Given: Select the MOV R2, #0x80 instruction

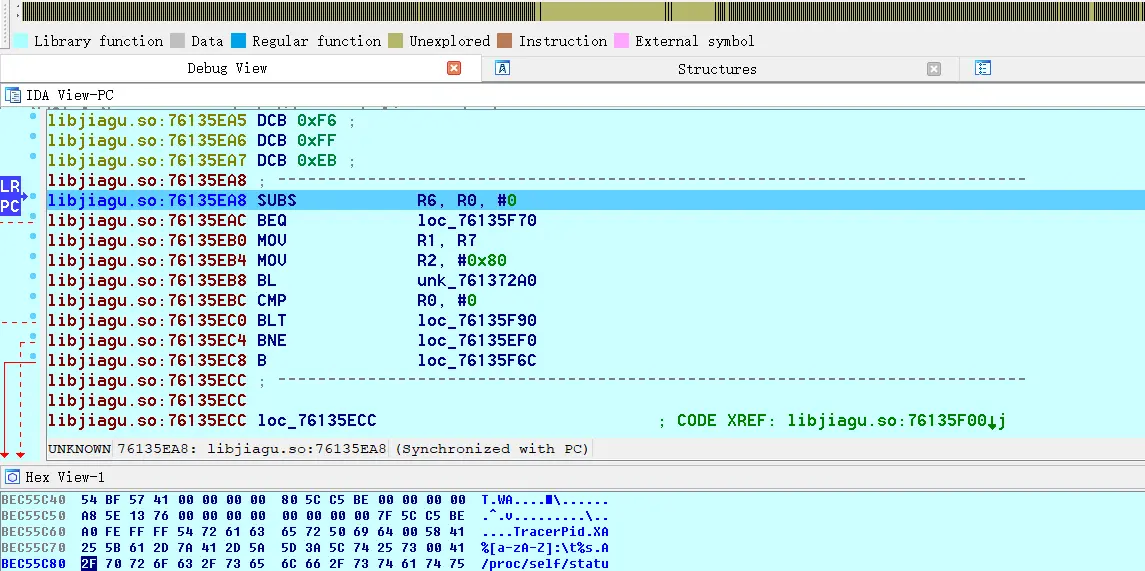Looking at the screenshot, I should (x=595, y=261).
